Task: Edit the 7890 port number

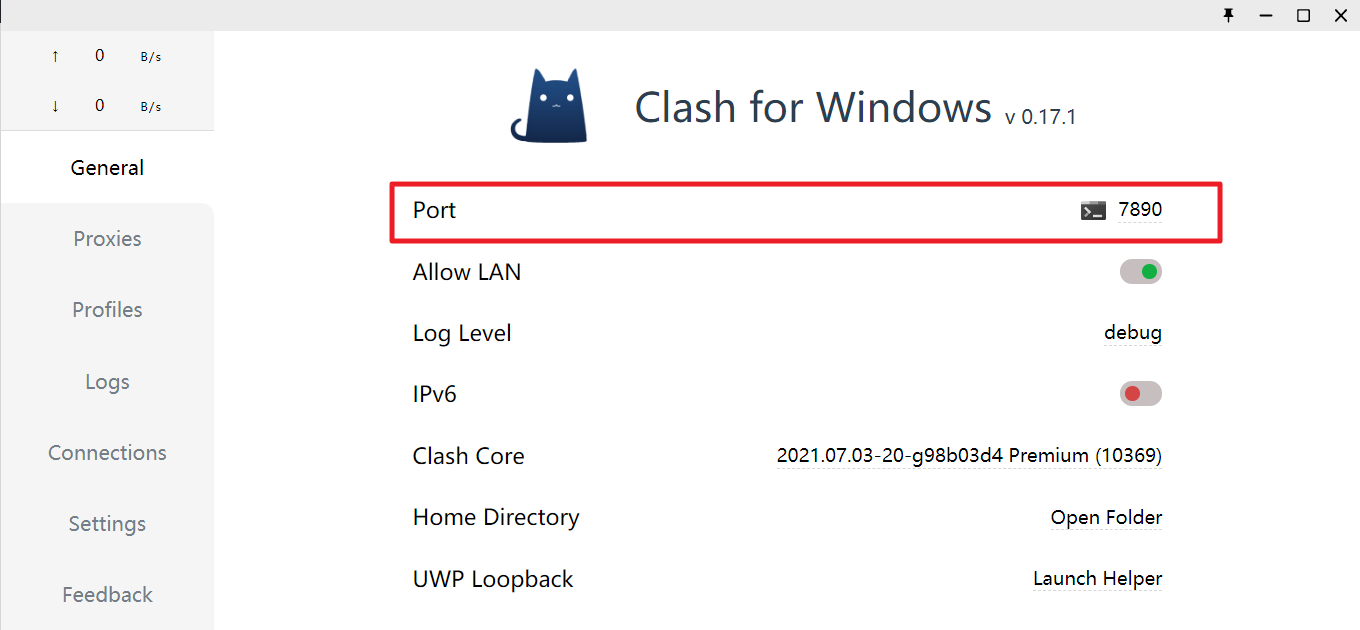Action: 1140,210
